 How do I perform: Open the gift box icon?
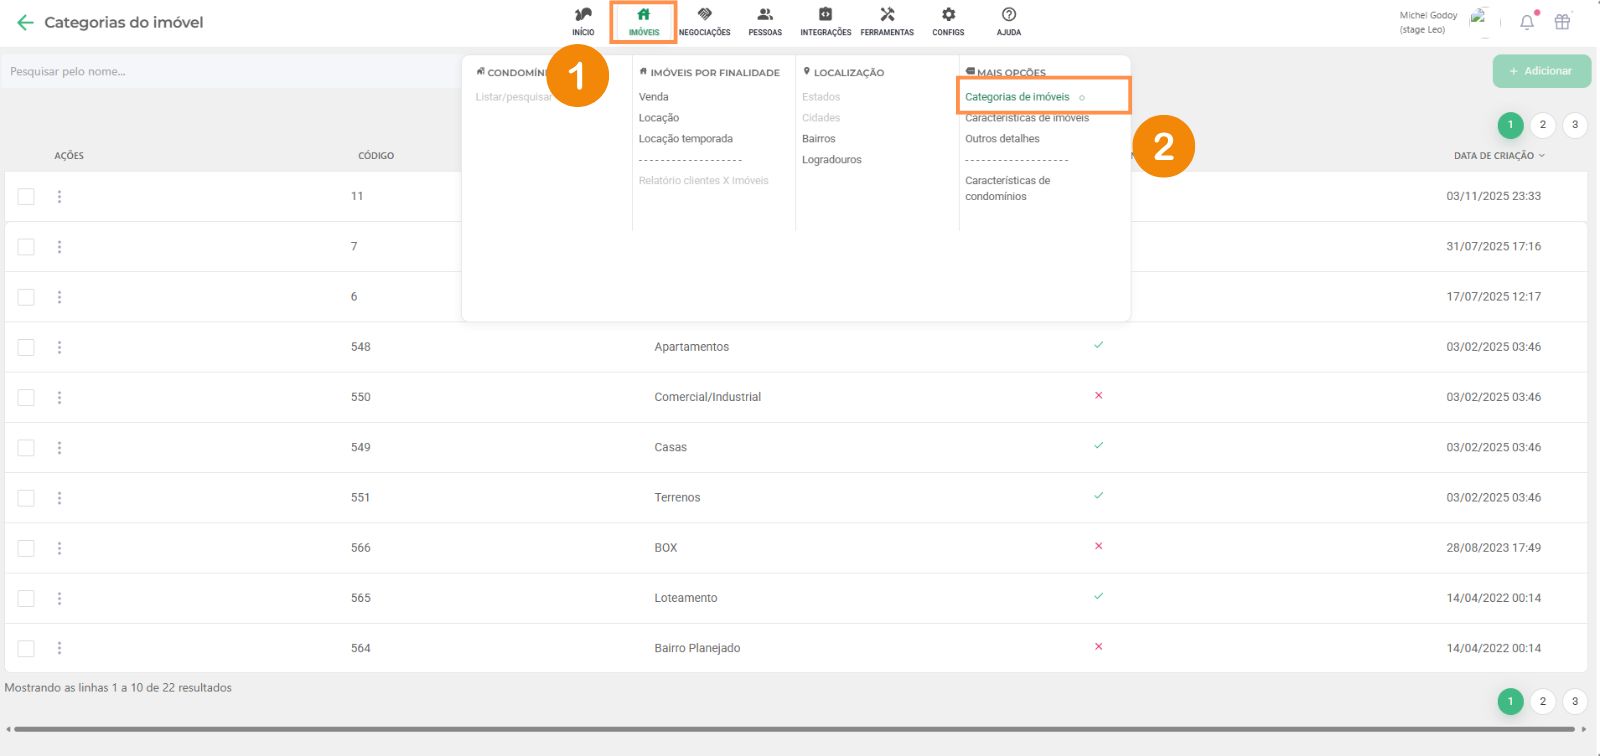[x=1562, y=22]
